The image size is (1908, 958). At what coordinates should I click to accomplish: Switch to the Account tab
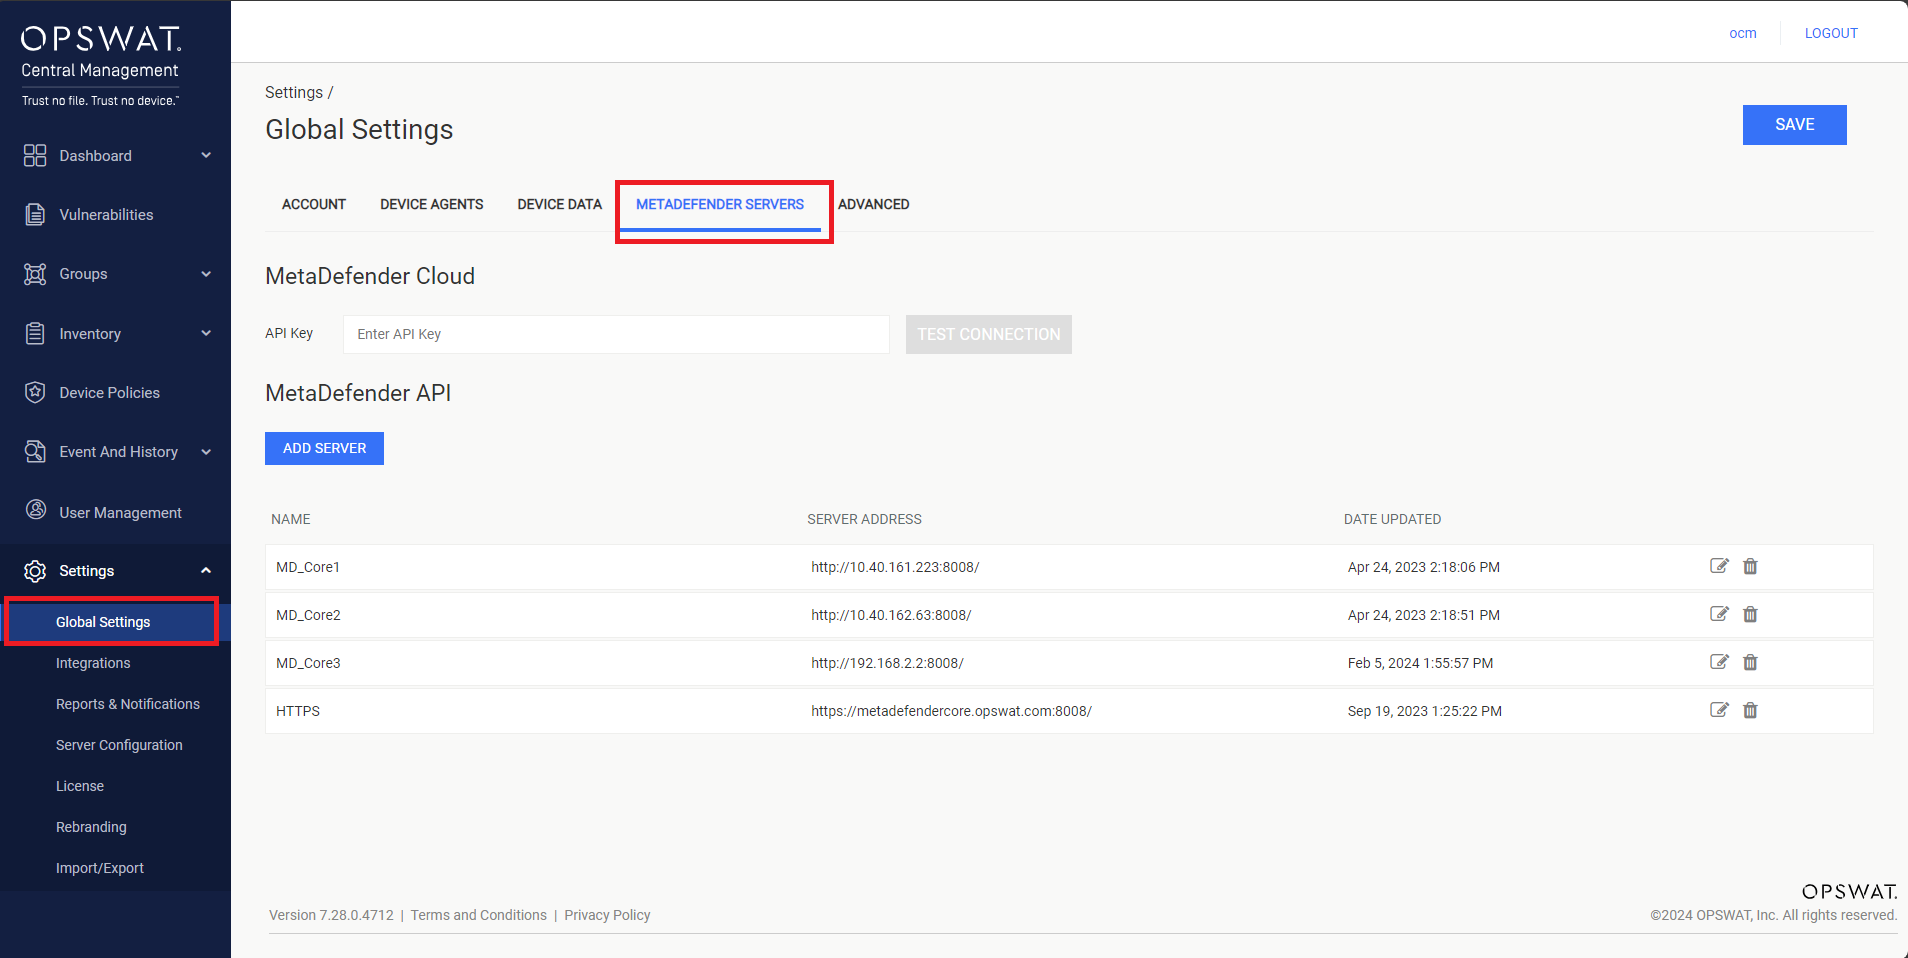pyautogui.click(x=314, y=204)
